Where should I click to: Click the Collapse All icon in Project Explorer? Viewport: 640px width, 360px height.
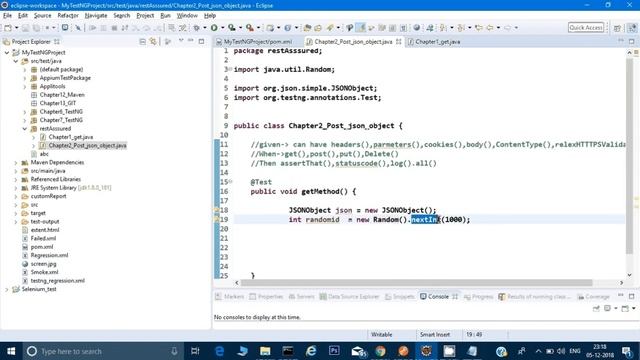pyautogui.click(x=142, y=41)
